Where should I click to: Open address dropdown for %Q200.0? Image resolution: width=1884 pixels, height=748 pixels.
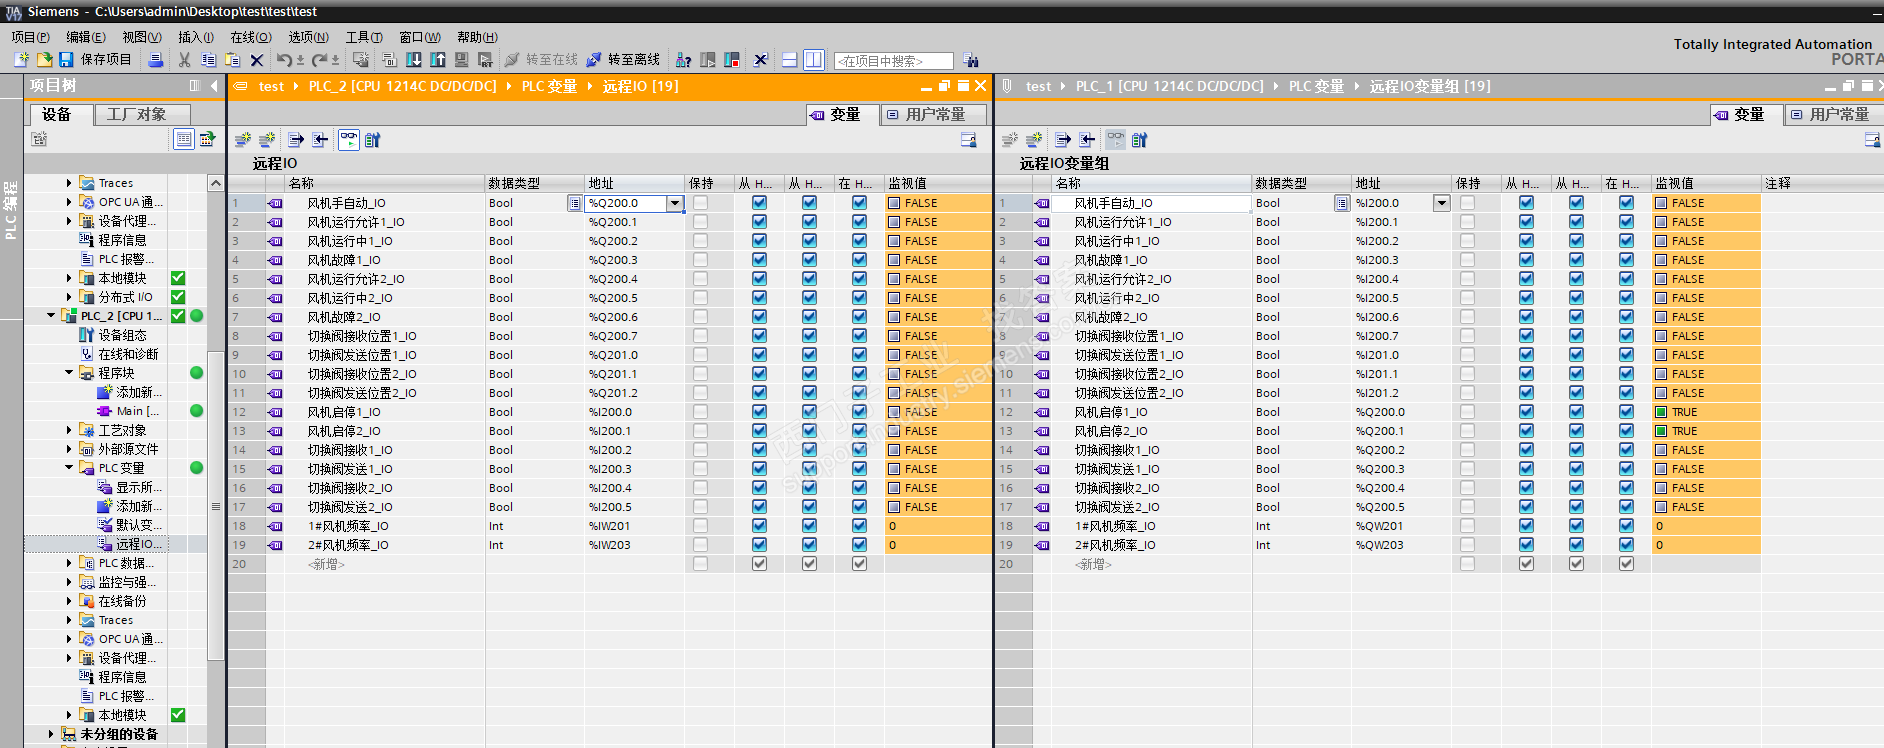[x=675, y=203]
